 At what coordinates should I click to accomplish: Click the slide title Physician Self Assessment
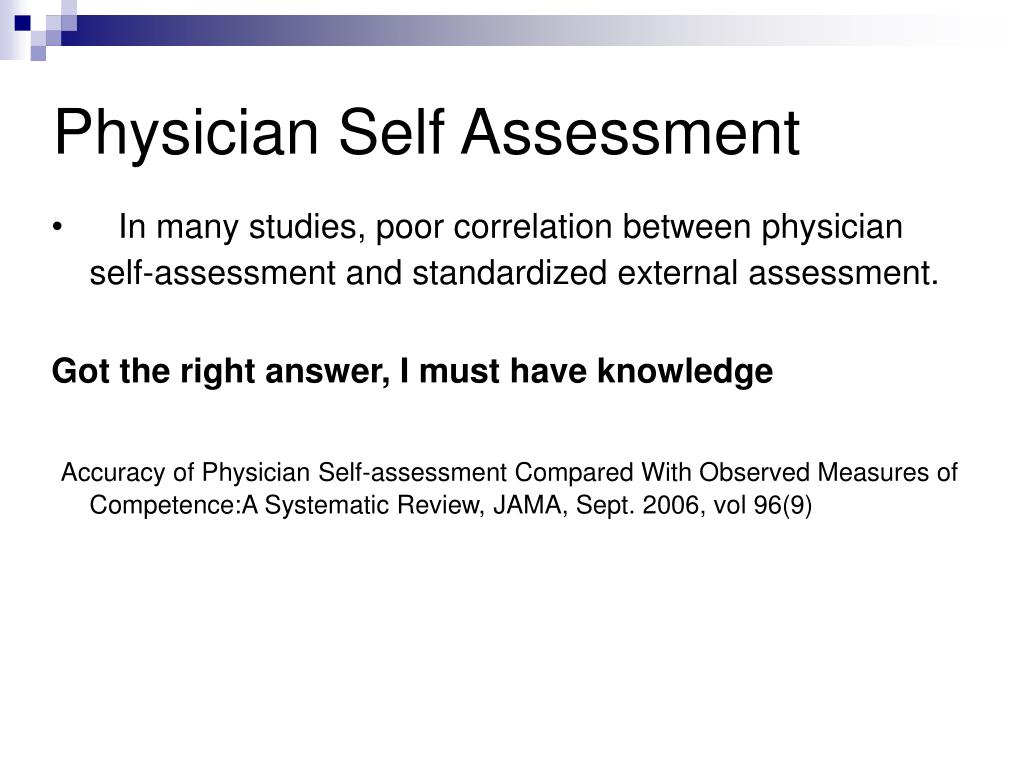click(426, 133)
